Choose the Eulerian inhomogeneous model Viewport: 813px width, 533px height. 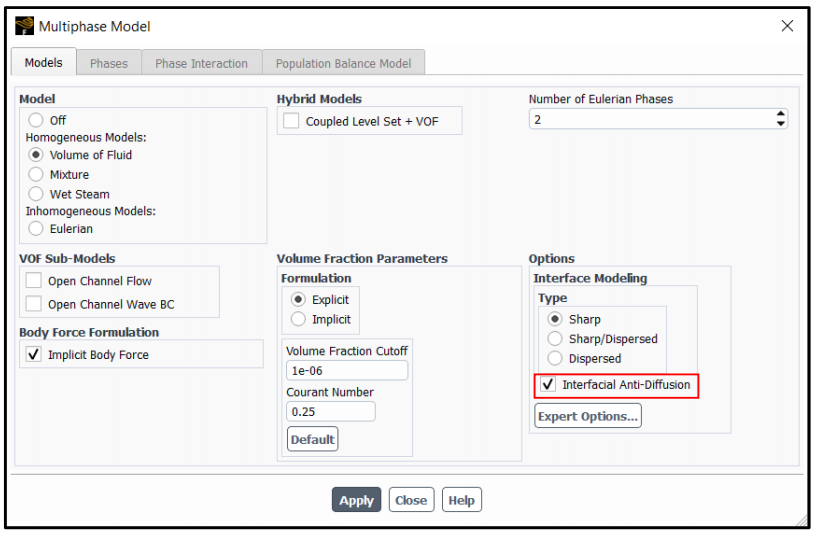36,229
